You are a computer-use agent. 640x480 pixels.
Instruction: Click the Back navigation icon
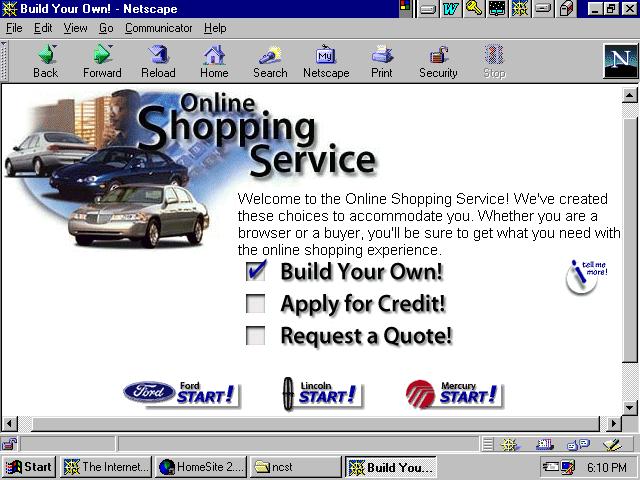pyautogui.click(x=45, y=61)
